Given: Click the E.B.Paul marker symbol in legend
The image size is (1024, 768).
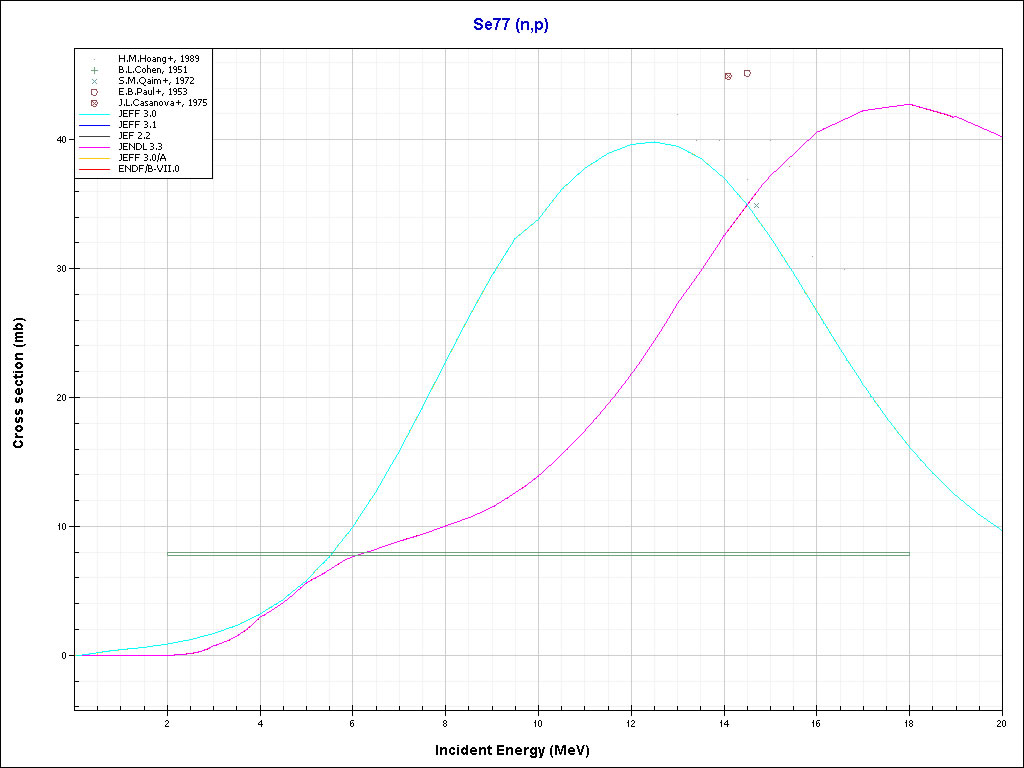Looking at the screenshot, I should click(x=93, y=92).
